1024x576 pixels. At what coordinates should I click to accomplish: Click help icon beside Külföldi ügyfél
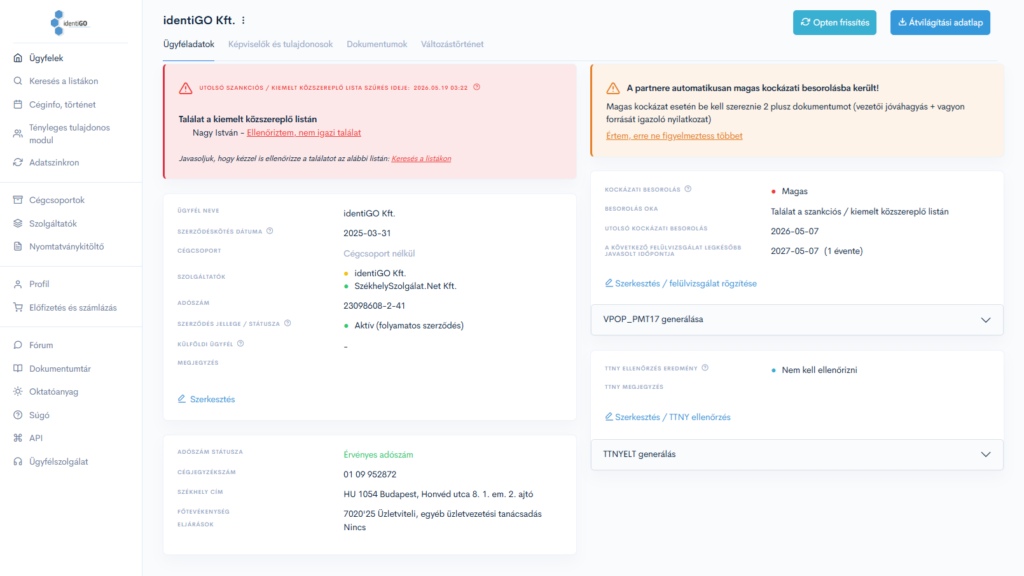(x=240, y=343)
